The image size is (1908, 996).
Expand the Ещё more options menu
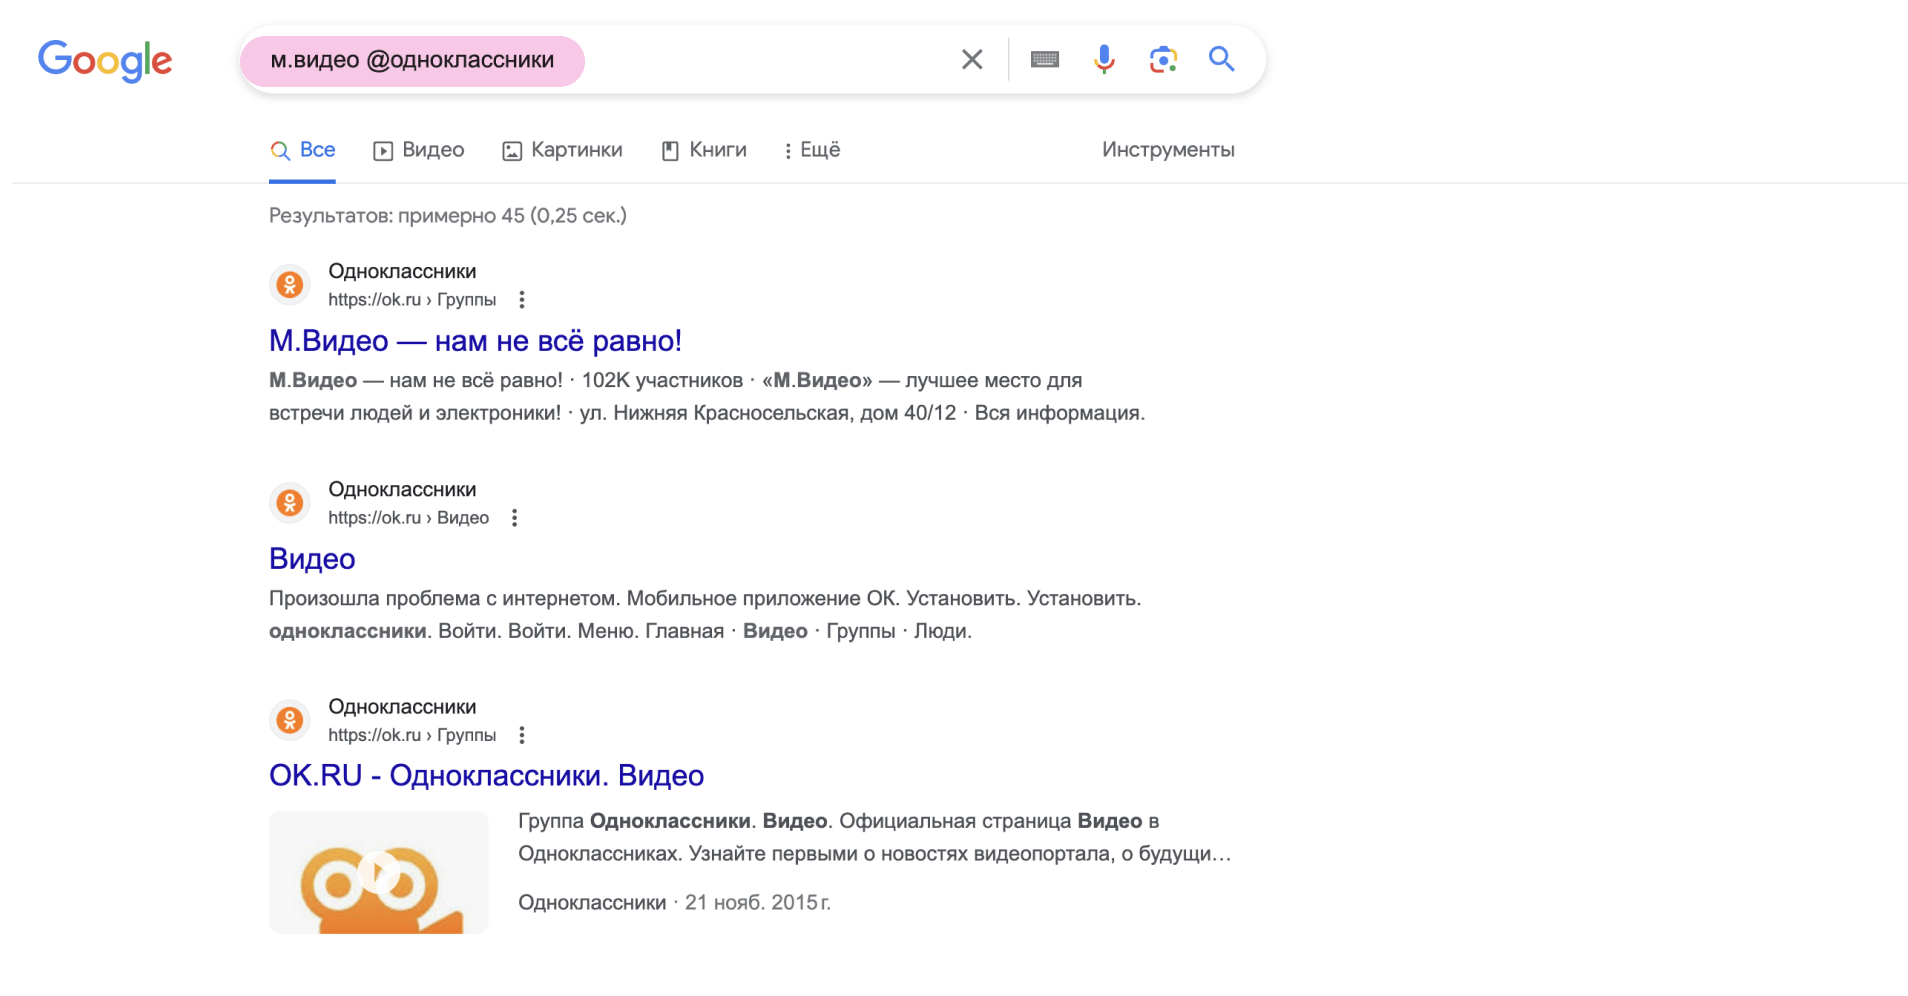pos(811,150)
